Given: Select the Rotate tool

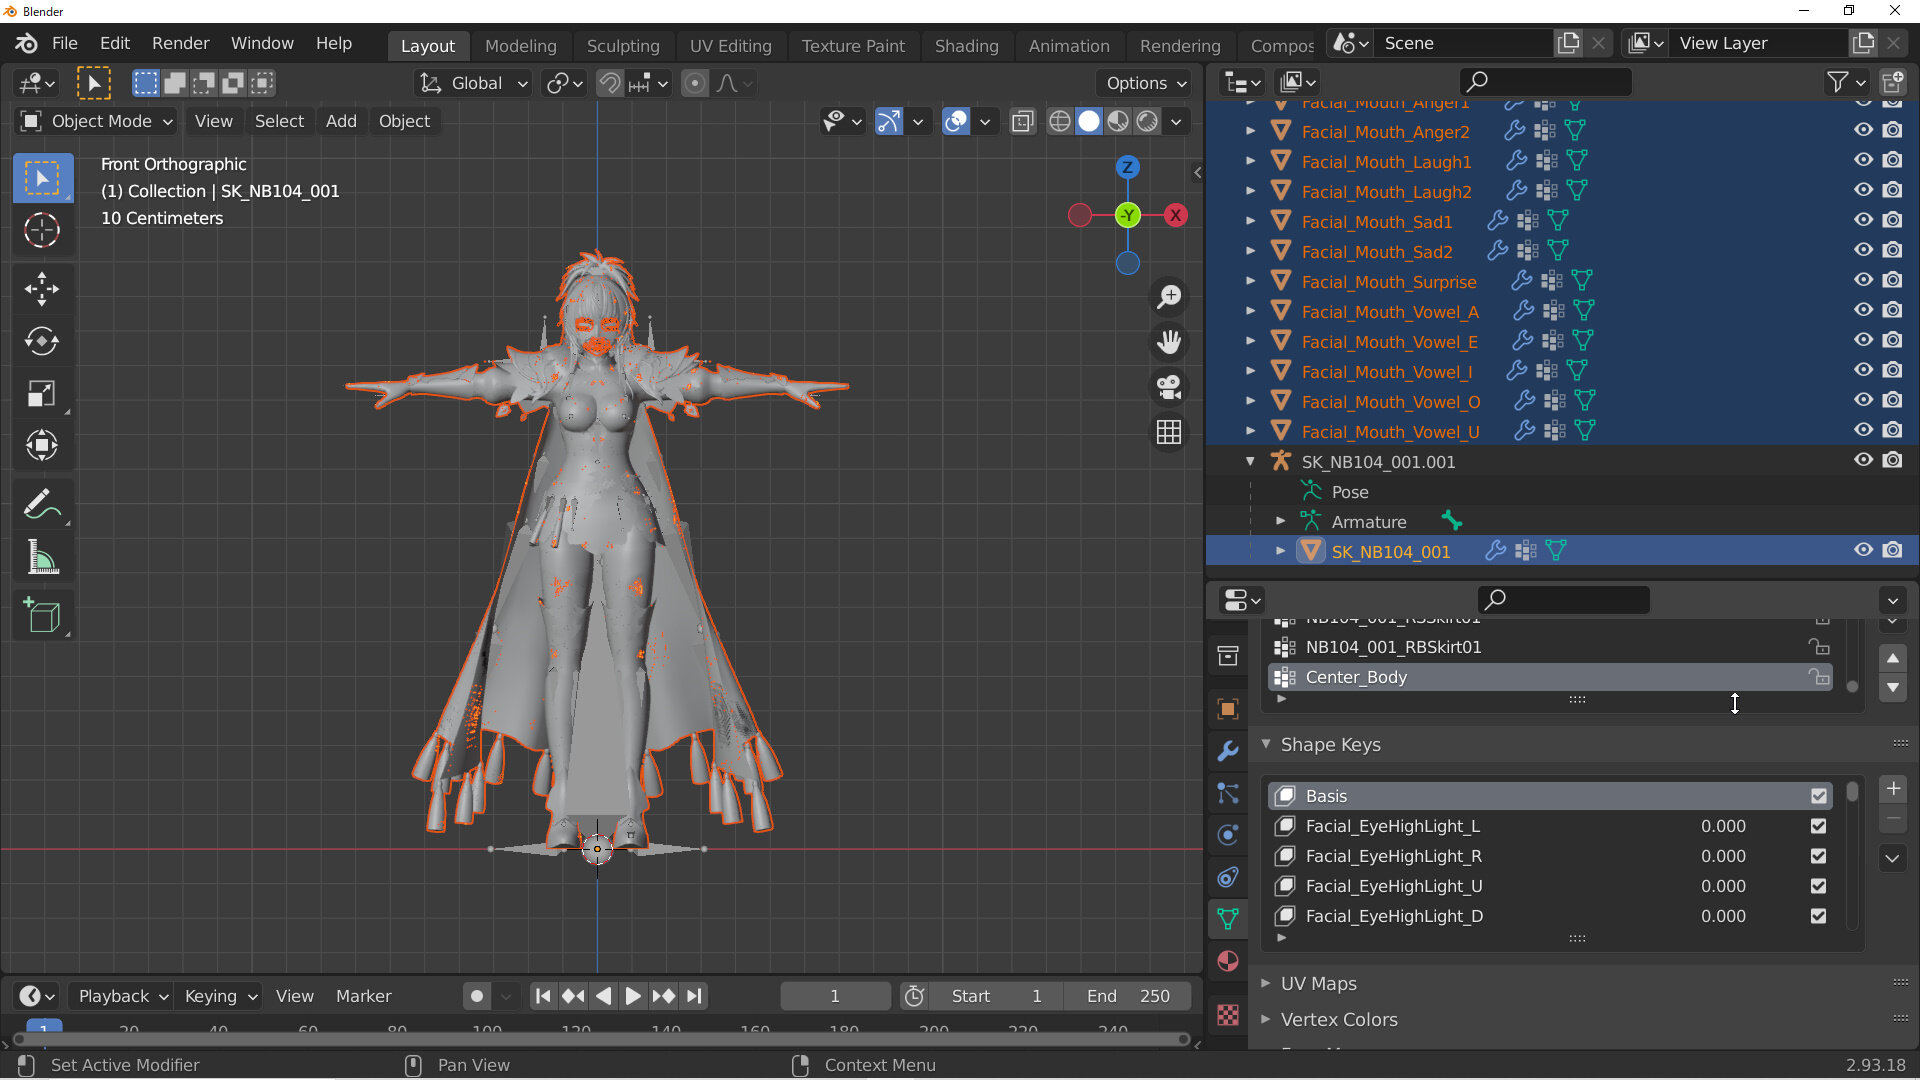Looking at the screenshot, I should (42, 342).
